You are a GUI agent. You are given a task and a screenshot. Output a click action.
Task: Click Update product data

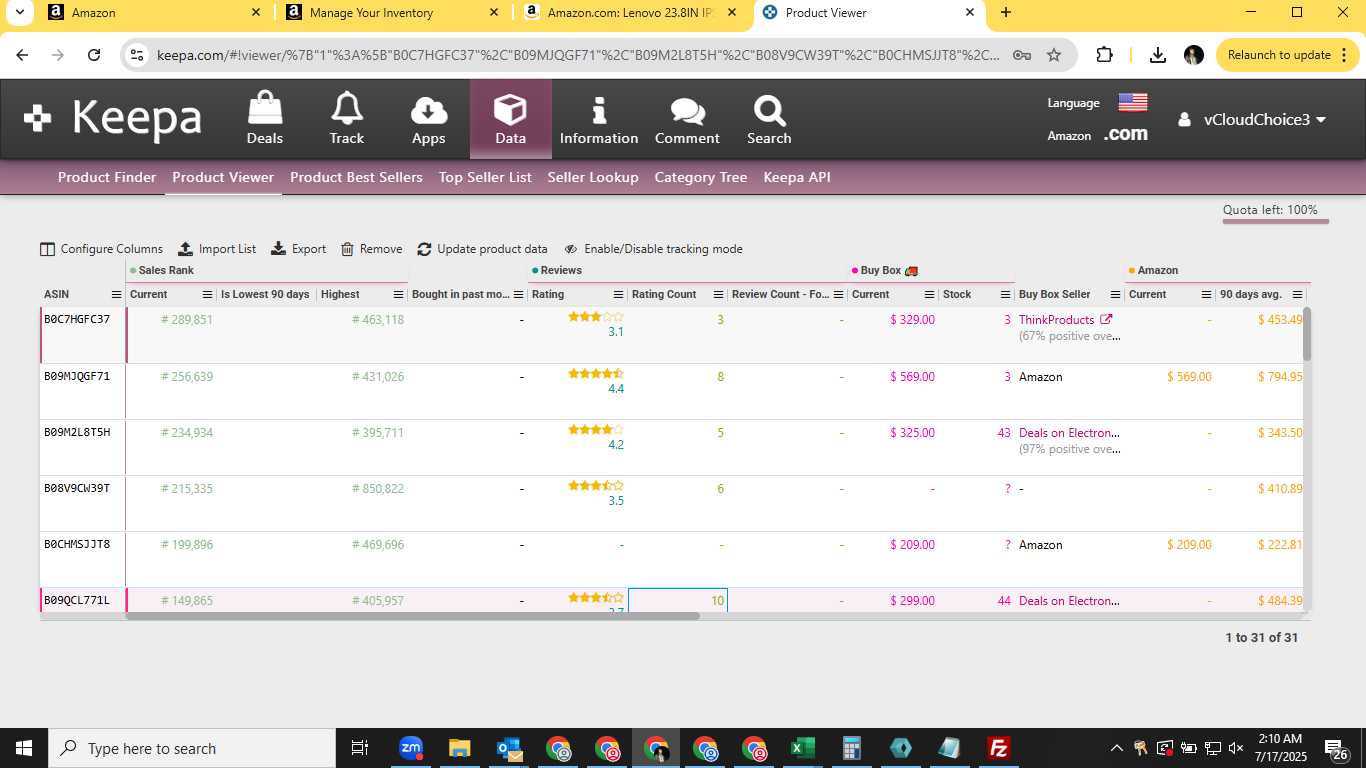click(482, 249)
